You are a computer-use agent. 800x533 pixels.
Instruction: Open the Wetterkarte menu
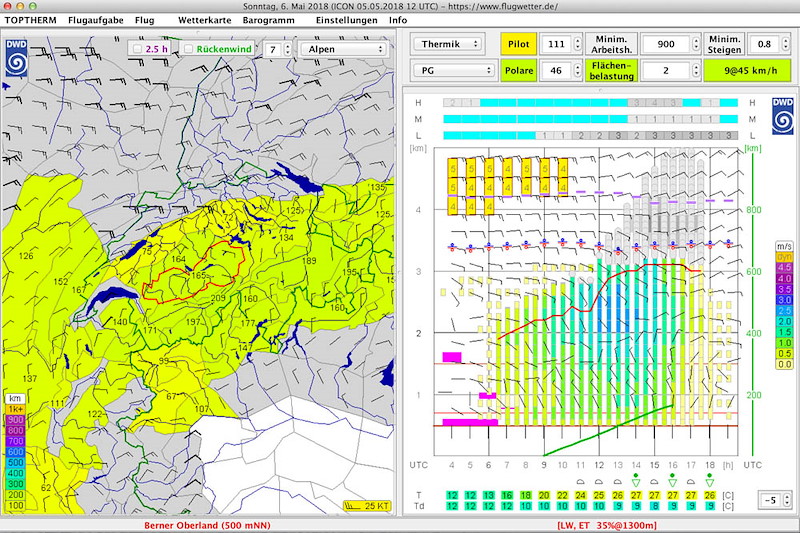click(x=204, y=20)
